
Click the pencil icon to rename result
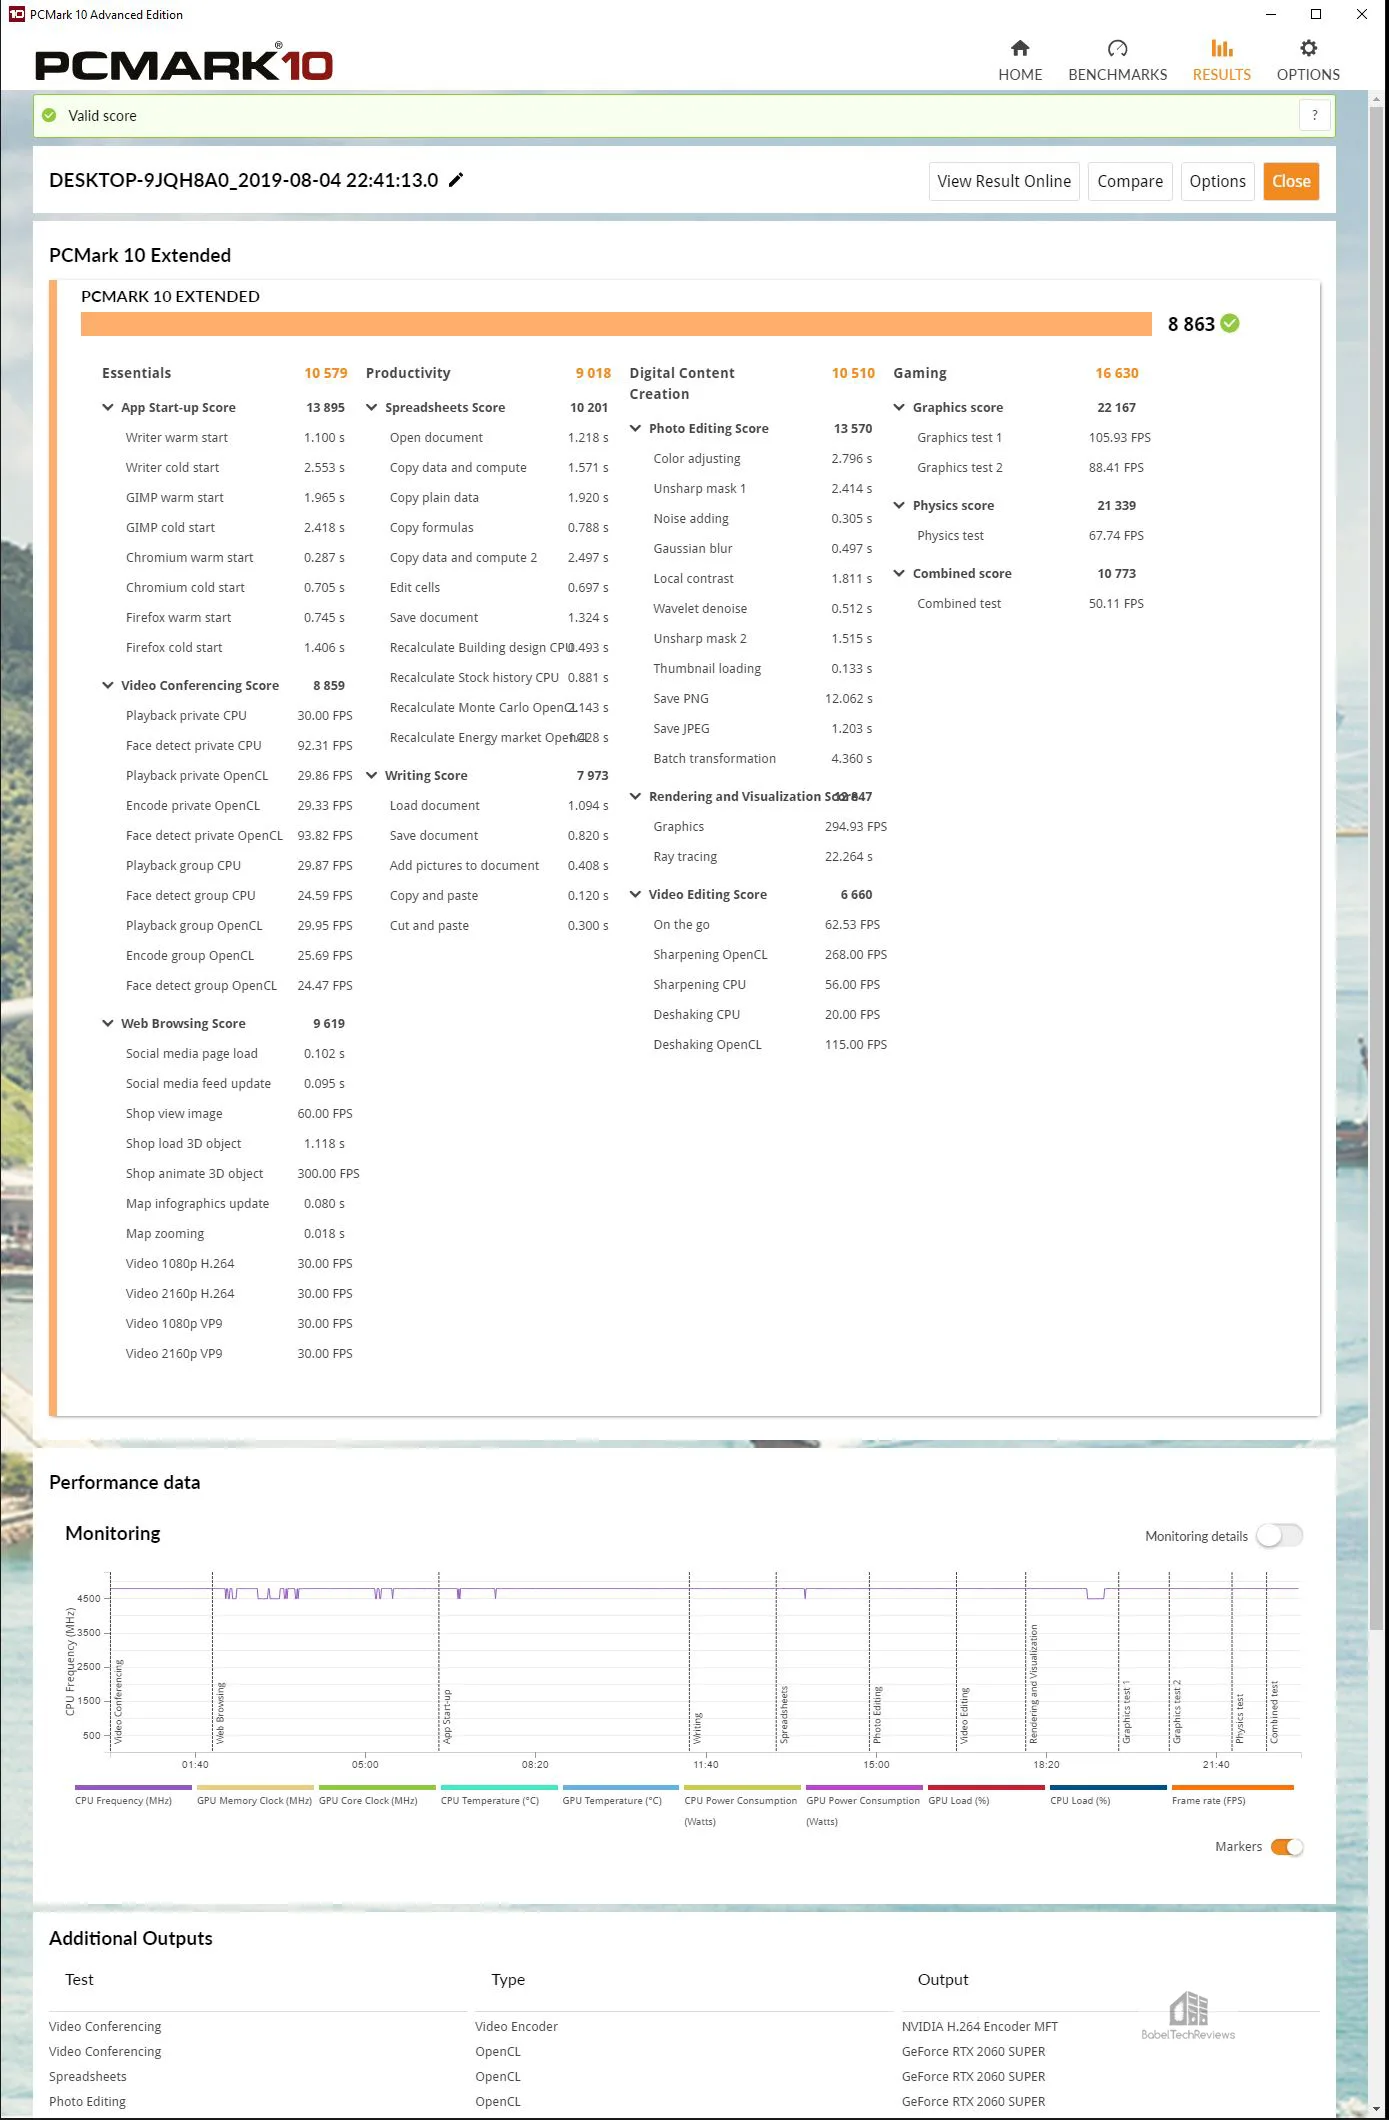click(456, 180)
